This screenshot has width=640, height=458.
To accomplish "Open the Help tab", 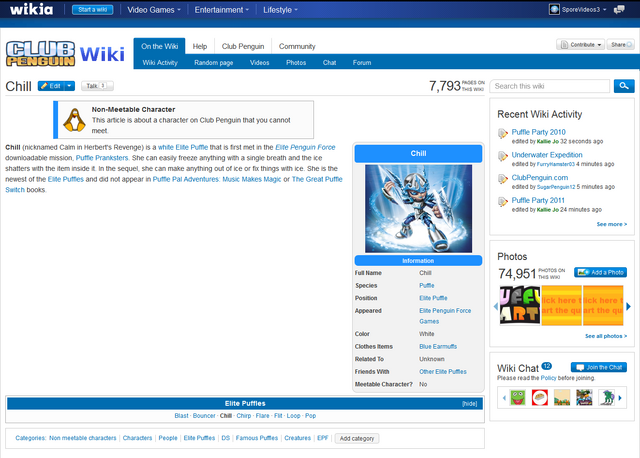I will pyautogui.click(x=200, y=46).
